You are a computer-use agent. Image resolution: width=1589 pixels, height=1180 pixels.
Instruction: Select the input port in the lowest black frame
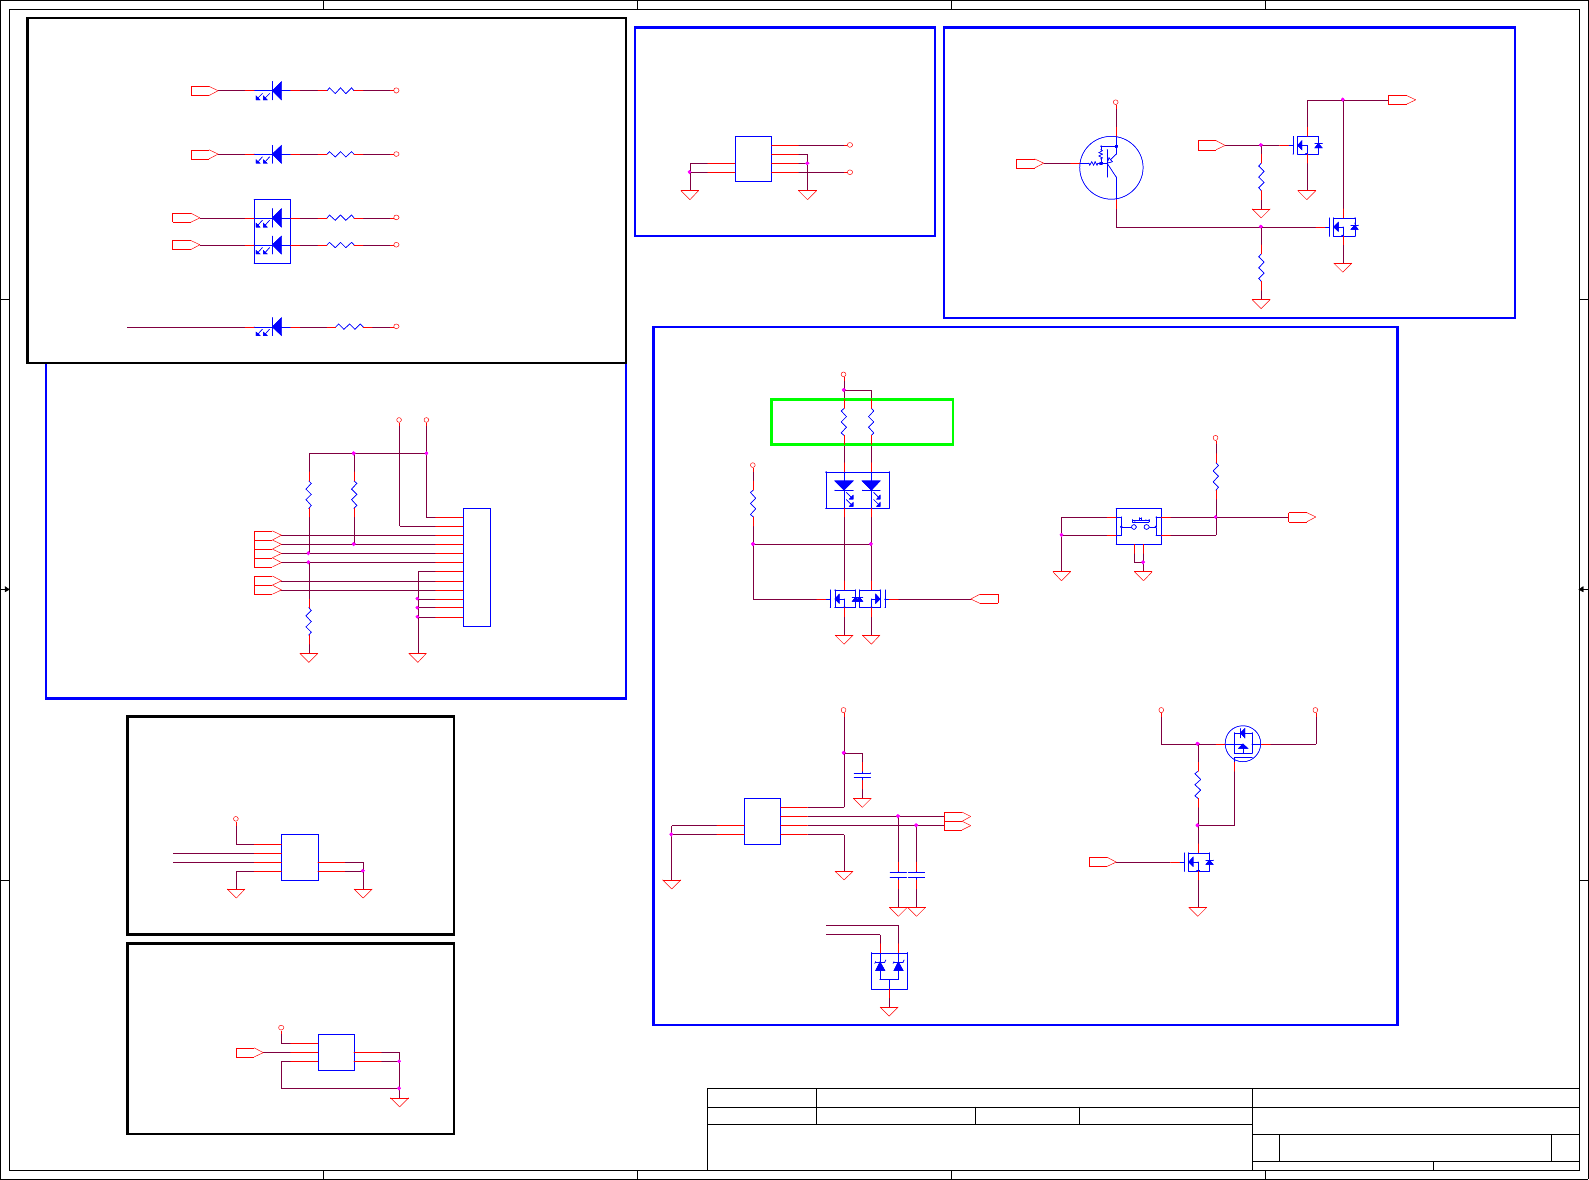click(250, 1053)
